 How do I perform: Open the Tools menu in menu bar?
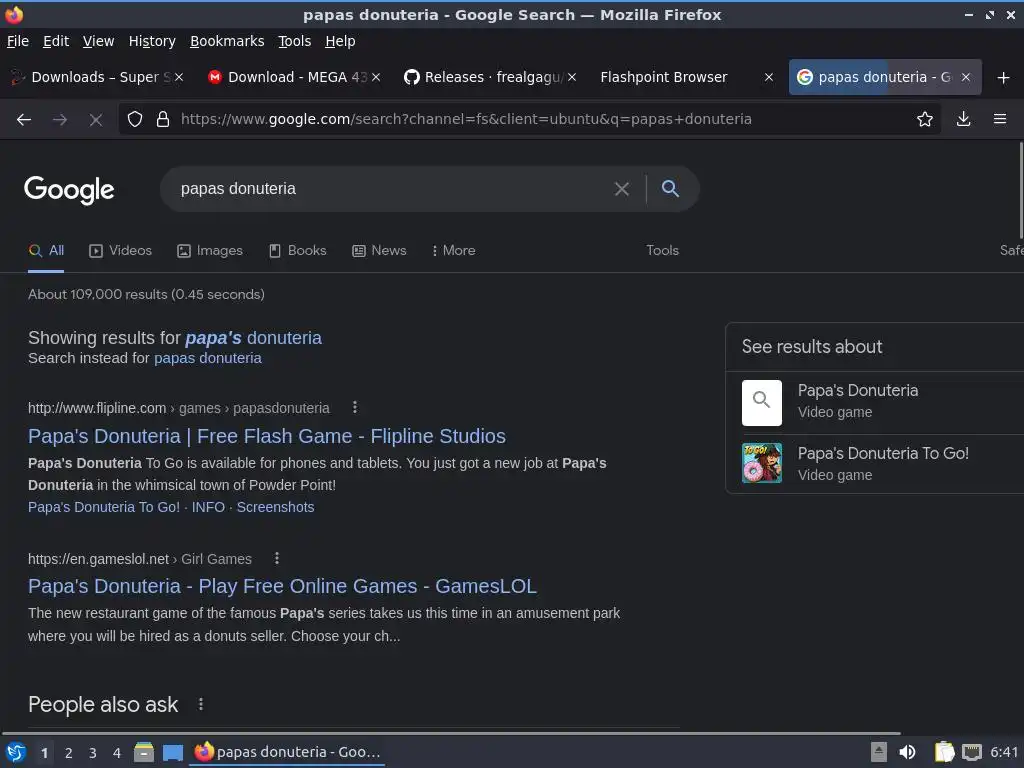point(295,41)
